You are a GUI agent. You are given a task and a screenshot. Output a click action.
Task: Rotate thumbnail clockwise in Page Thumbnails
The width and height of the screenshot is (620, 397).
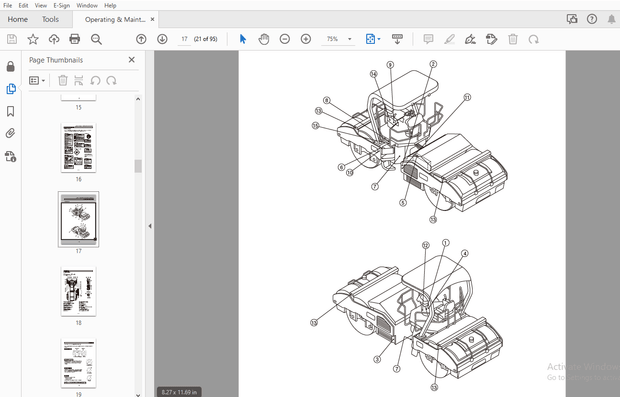pos(112,81)
